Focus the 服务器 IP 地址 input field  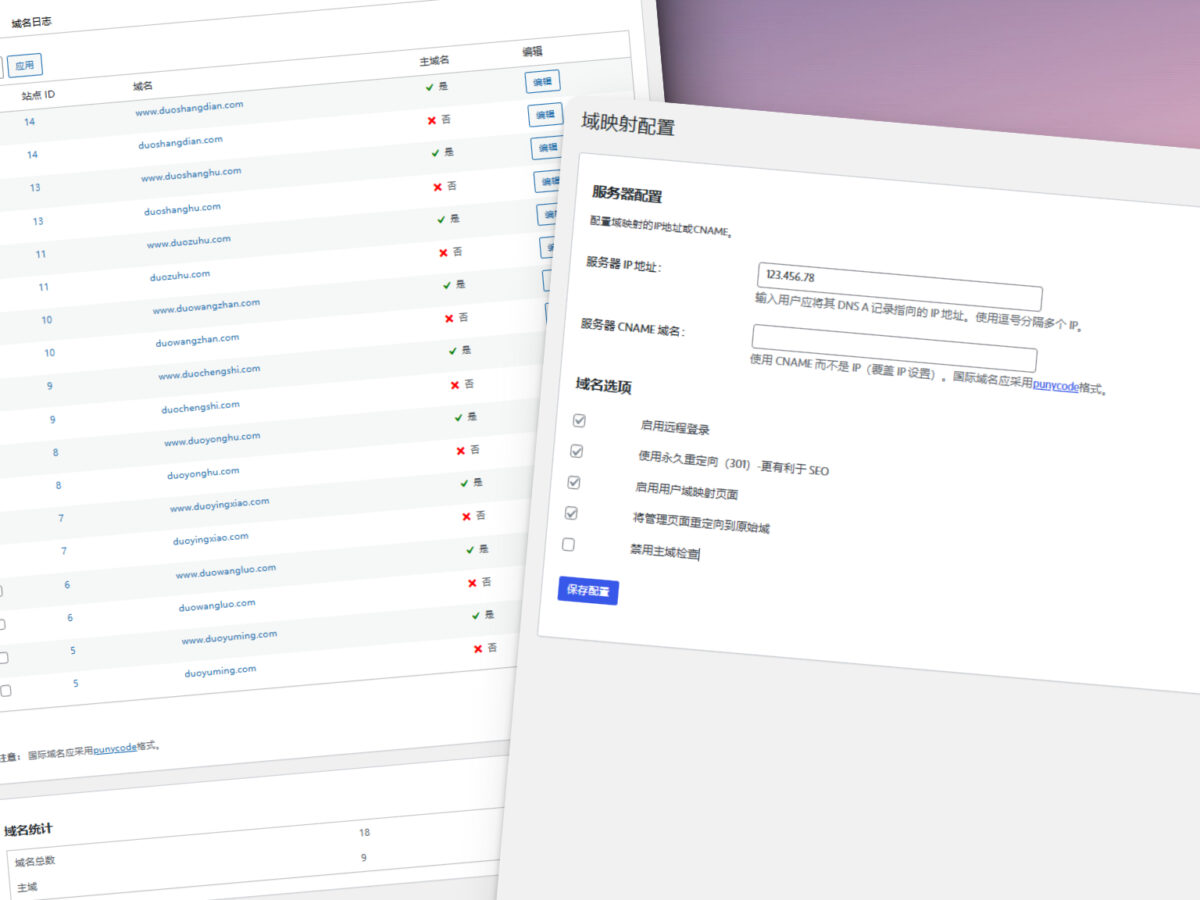pos(900,286)
